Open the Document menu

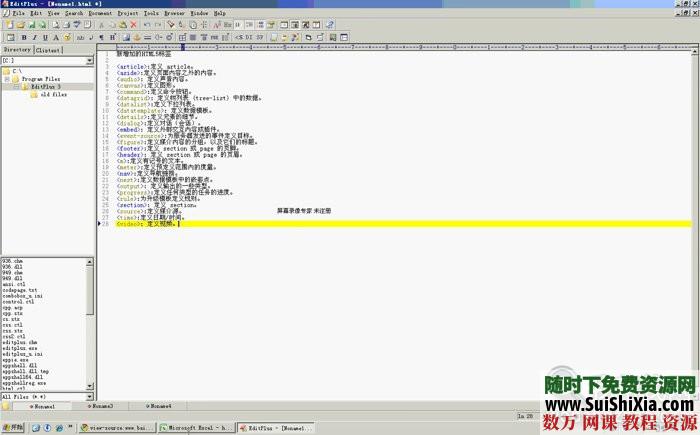point(100,13)
